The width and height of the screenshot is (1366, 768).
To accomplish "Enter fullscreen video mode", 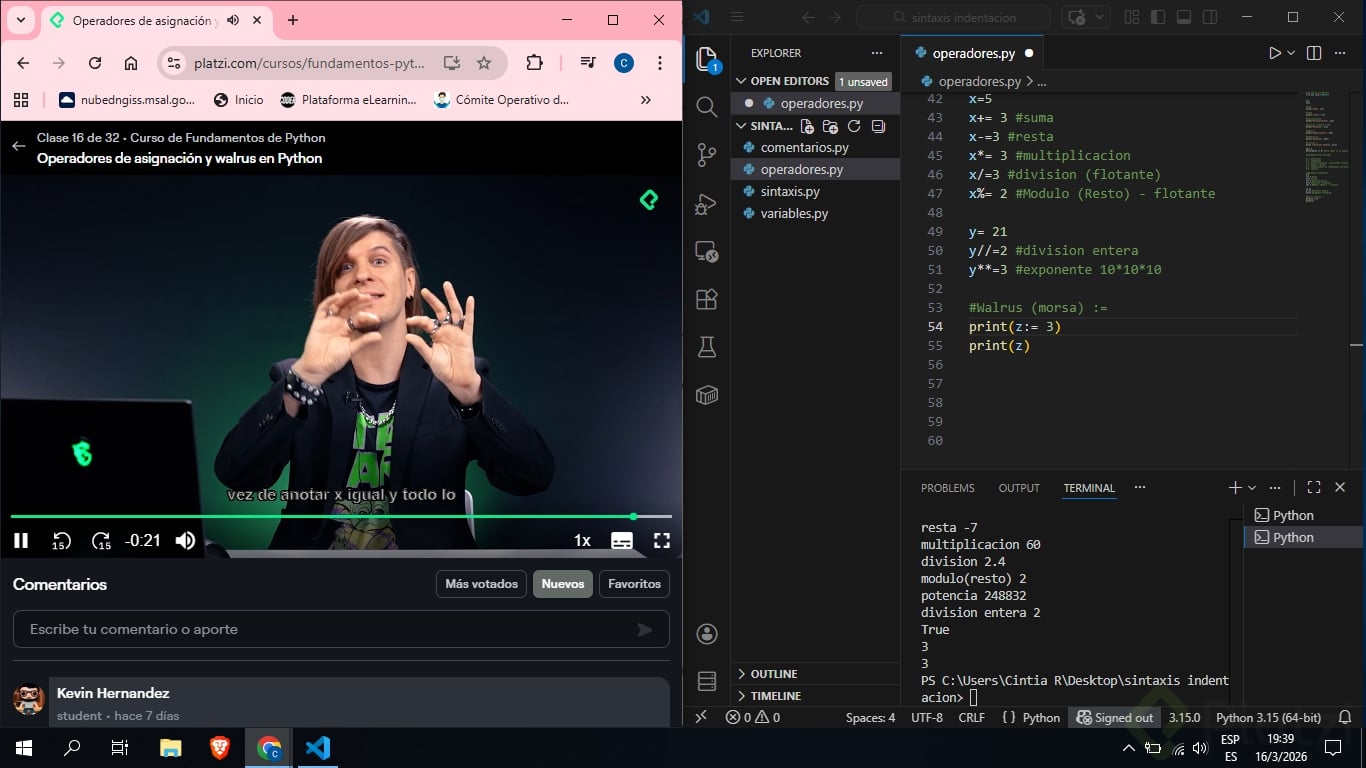I will click(662, 541).
